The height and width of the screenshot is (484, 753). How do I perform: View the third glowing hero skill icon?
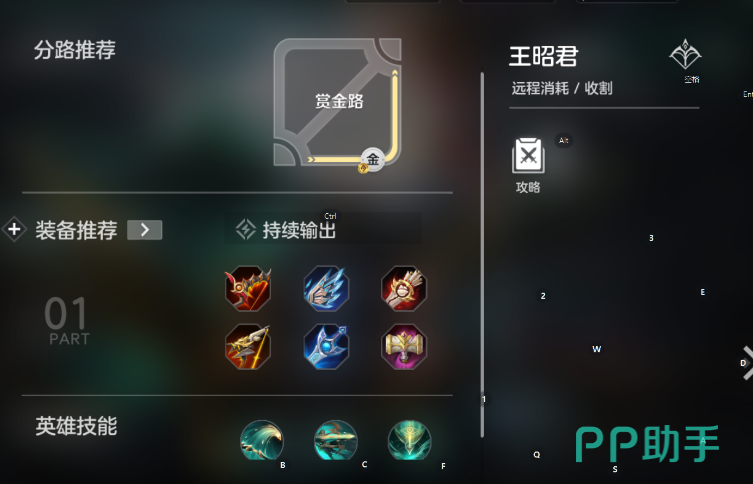410,440
